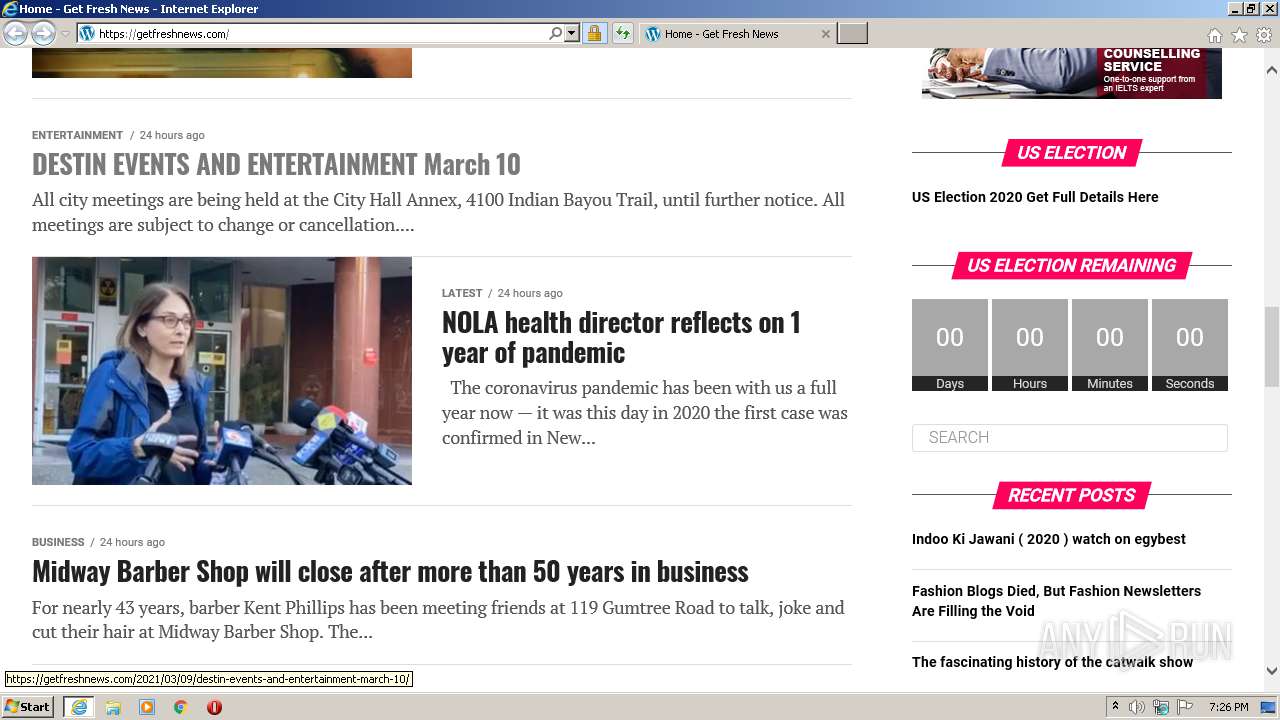Open the network tray icon
Screen dimensions: 1280x720
[1161, 707]
